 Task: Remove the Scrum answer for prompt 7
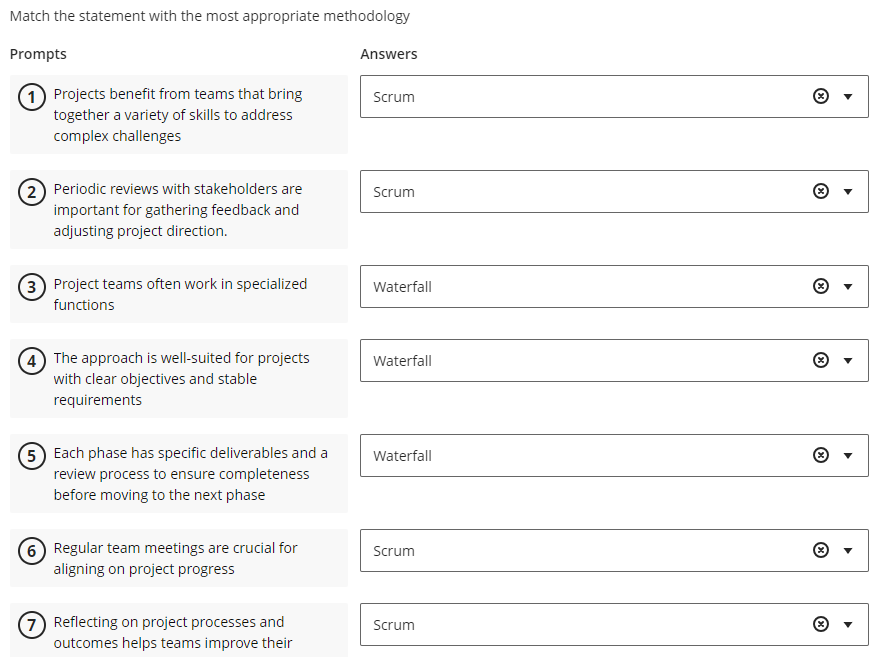[x=821, y=624]
